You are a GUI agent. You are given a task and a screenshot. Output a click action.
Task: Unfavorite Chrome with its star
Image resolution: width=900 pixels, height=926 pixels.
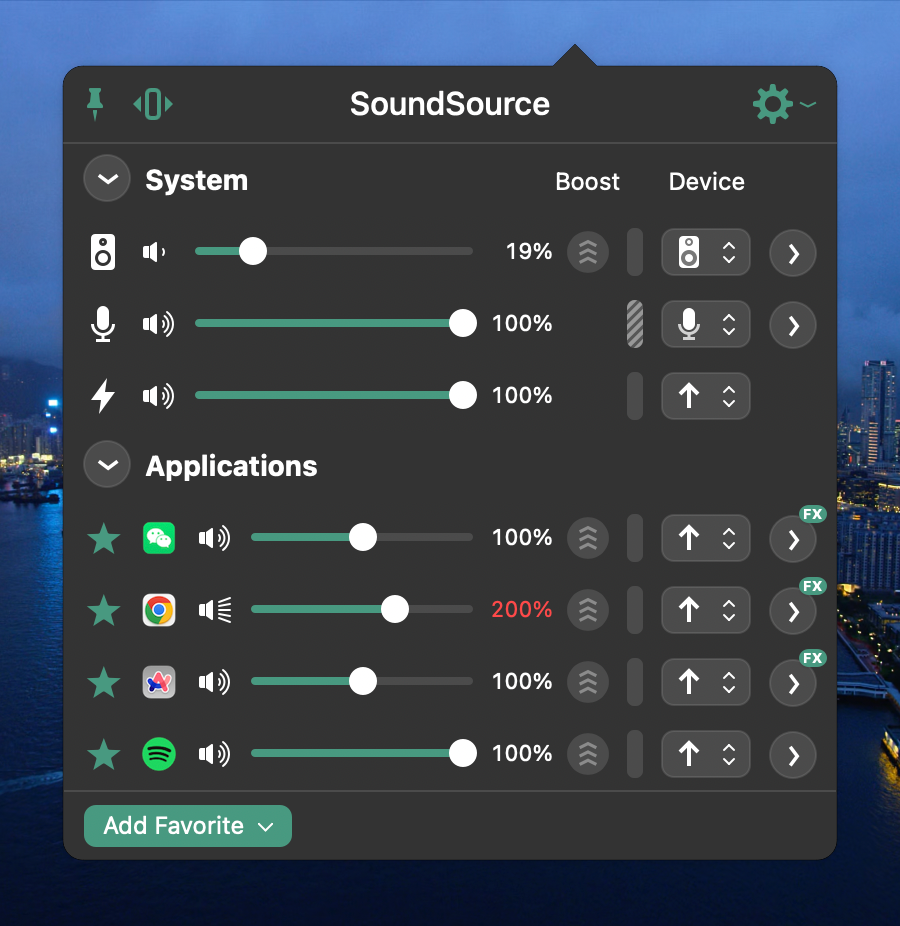[104, 611]
